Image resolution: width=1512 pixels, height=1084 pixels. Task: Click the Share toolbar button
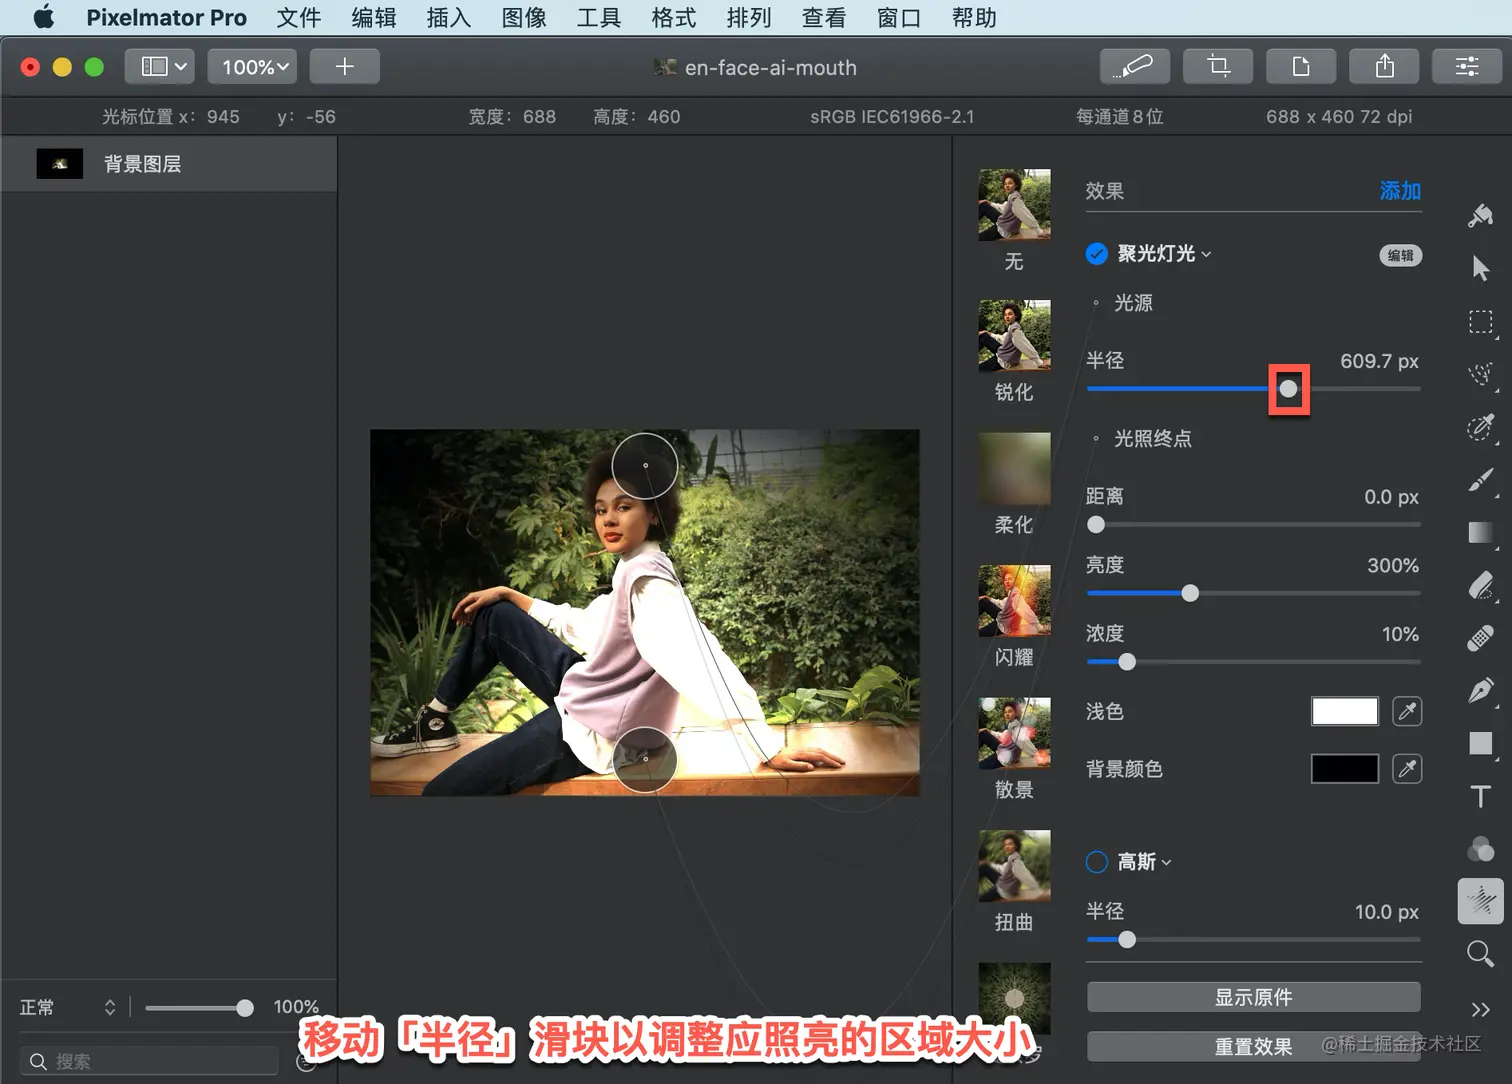tap(1385, 66)
